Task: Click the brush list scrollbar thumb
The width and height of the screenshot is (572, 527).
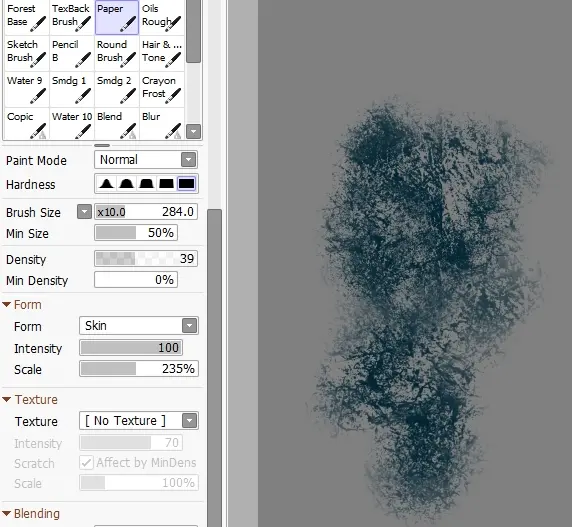Action: coord(193,31)
